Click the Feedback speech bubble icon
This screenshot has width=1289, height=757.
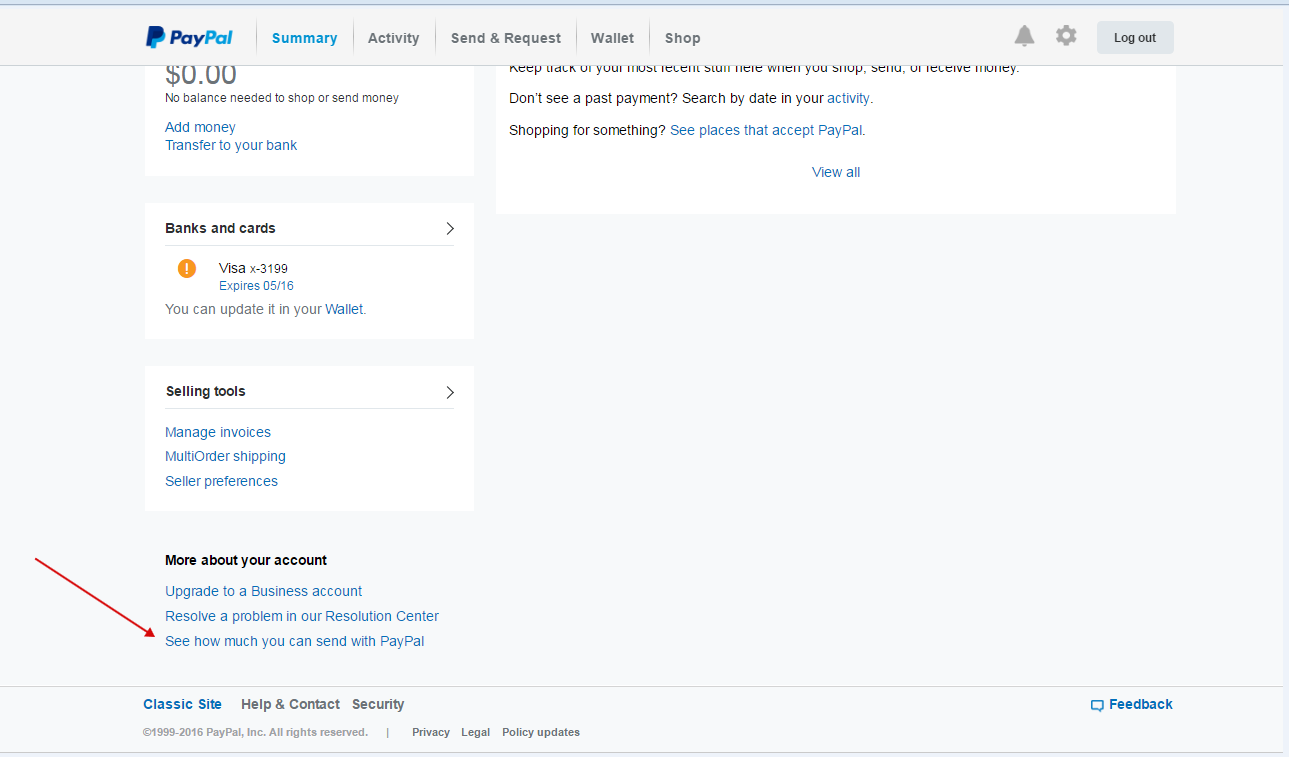coord(1097,705)
